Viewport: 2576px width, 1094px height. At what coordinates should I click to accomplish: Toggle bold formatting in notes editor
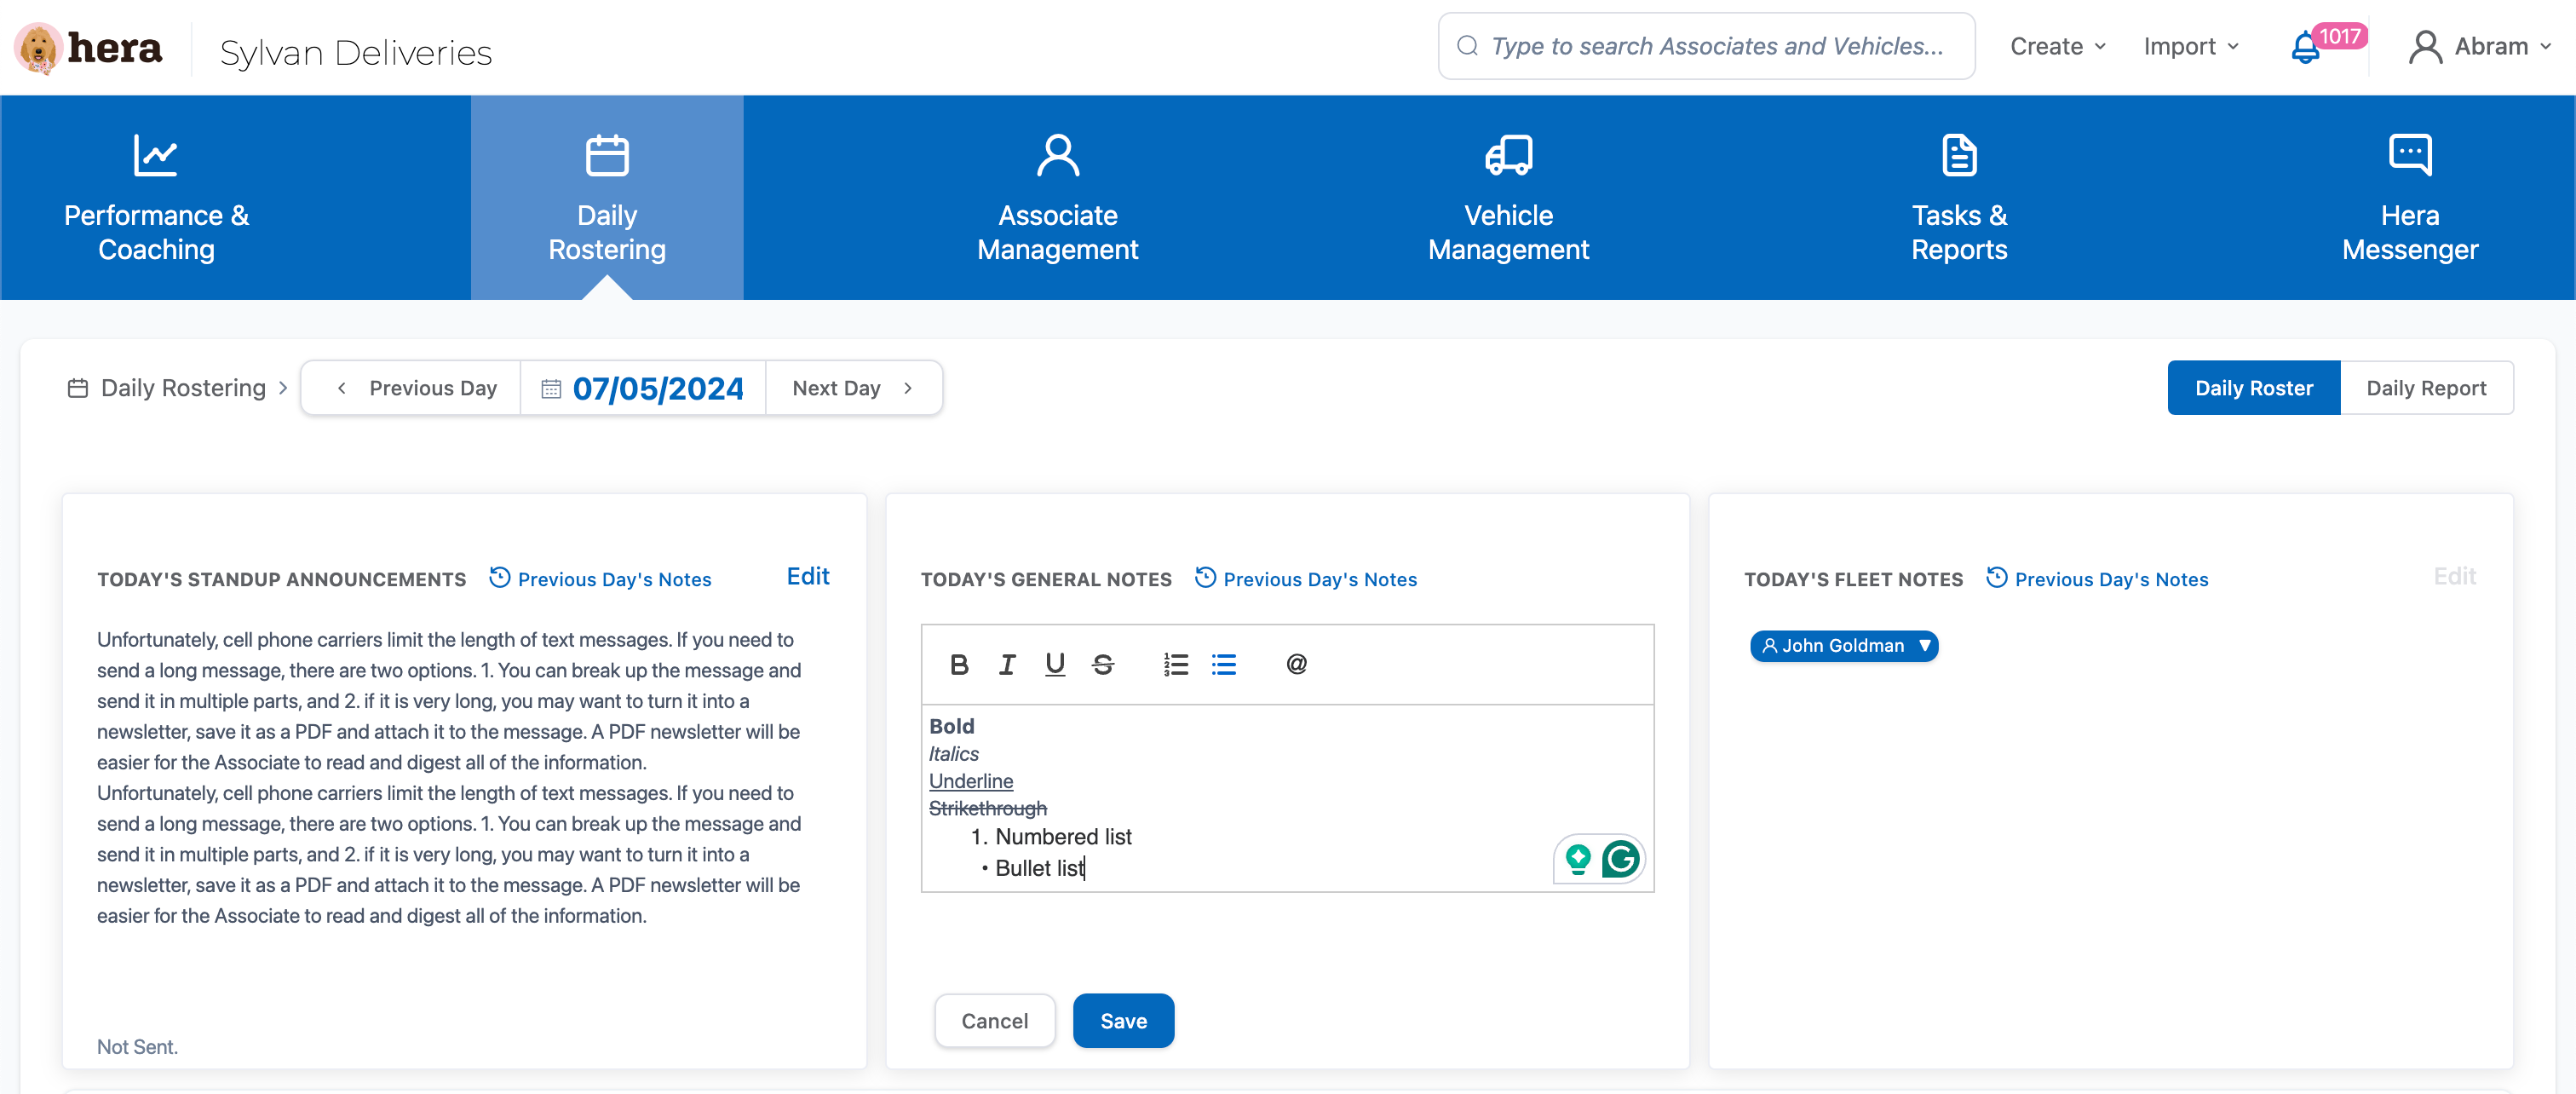(x=959, y=664)
